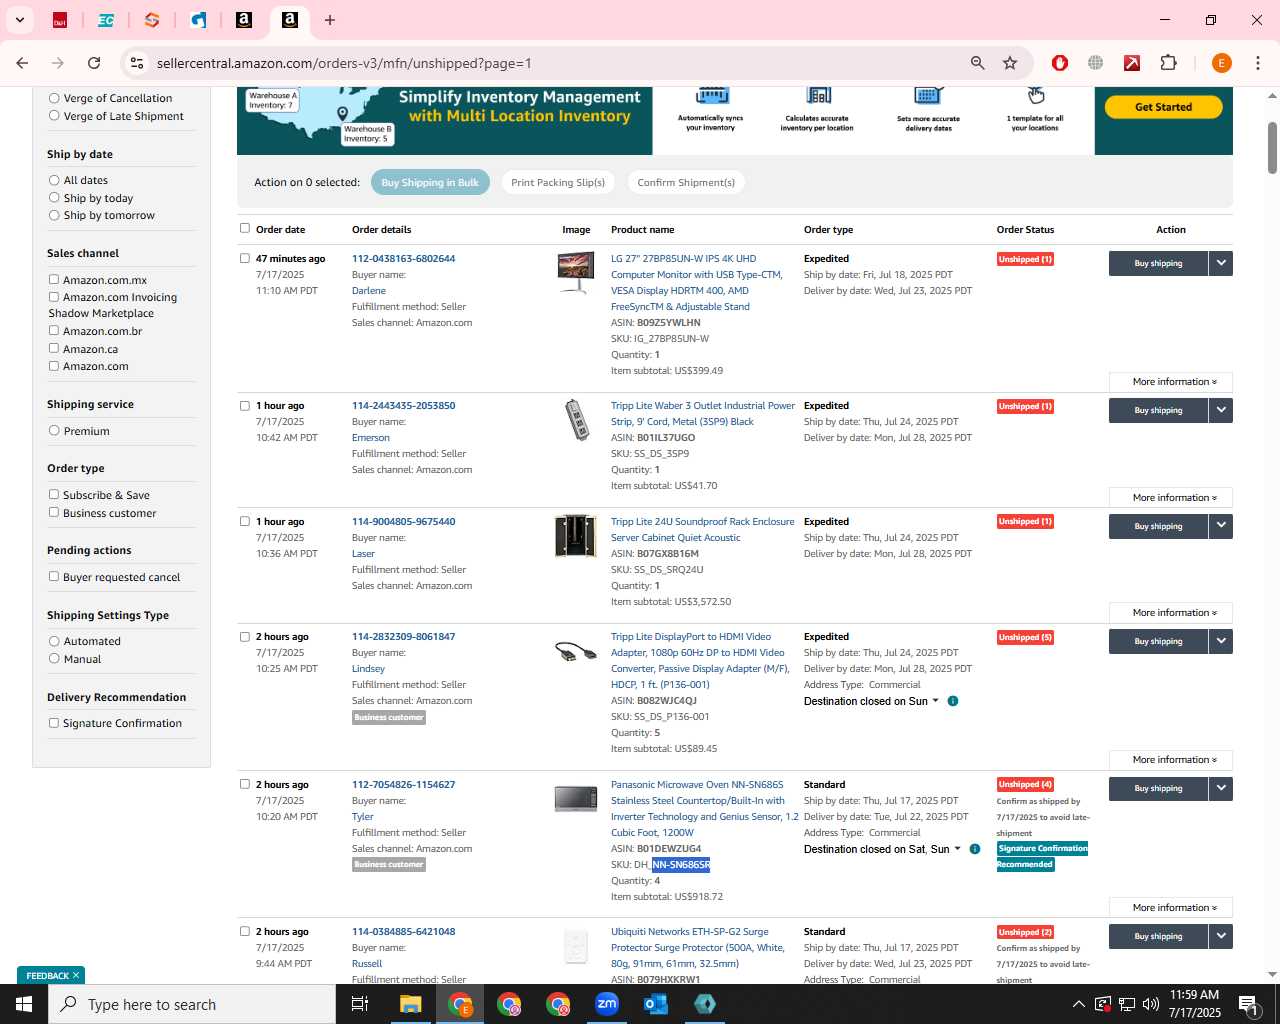Open Windows Start menu
Image resolution: width=1280 pixels, height=1024 pixels.
tap(24, 1004)
